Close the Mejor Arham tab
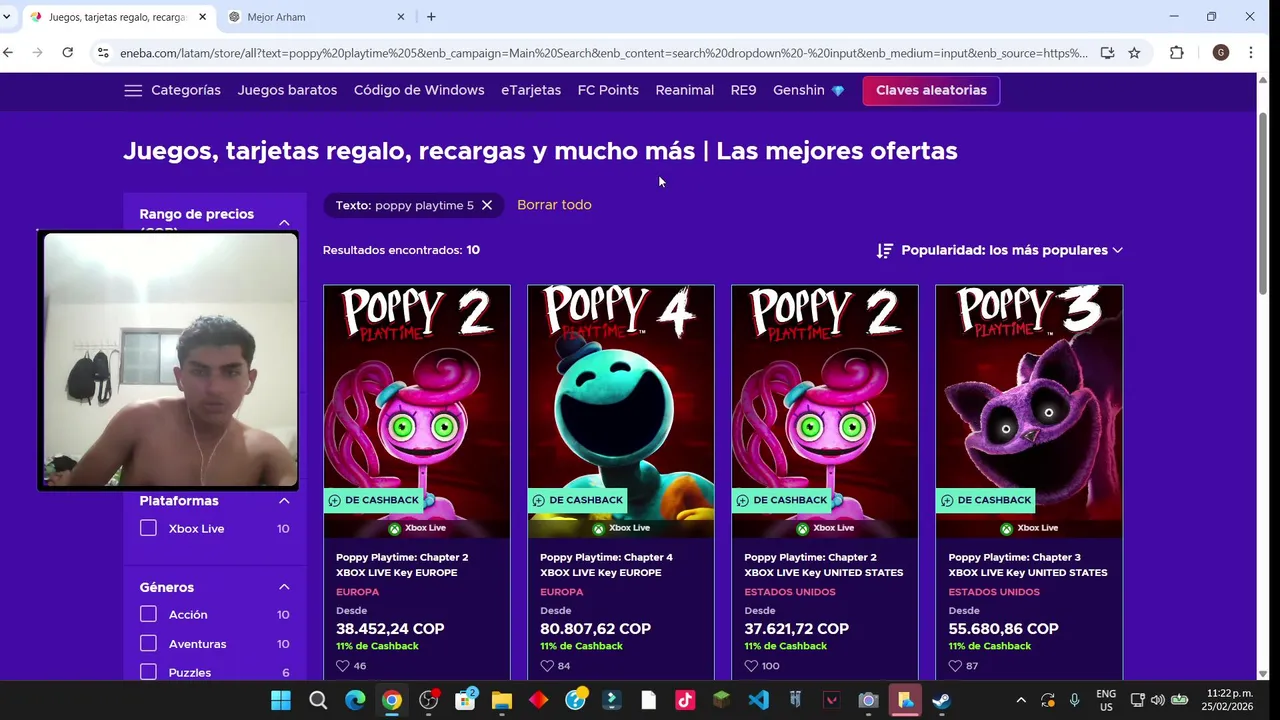The image size is (1280, 720). [x=401, y=17]
